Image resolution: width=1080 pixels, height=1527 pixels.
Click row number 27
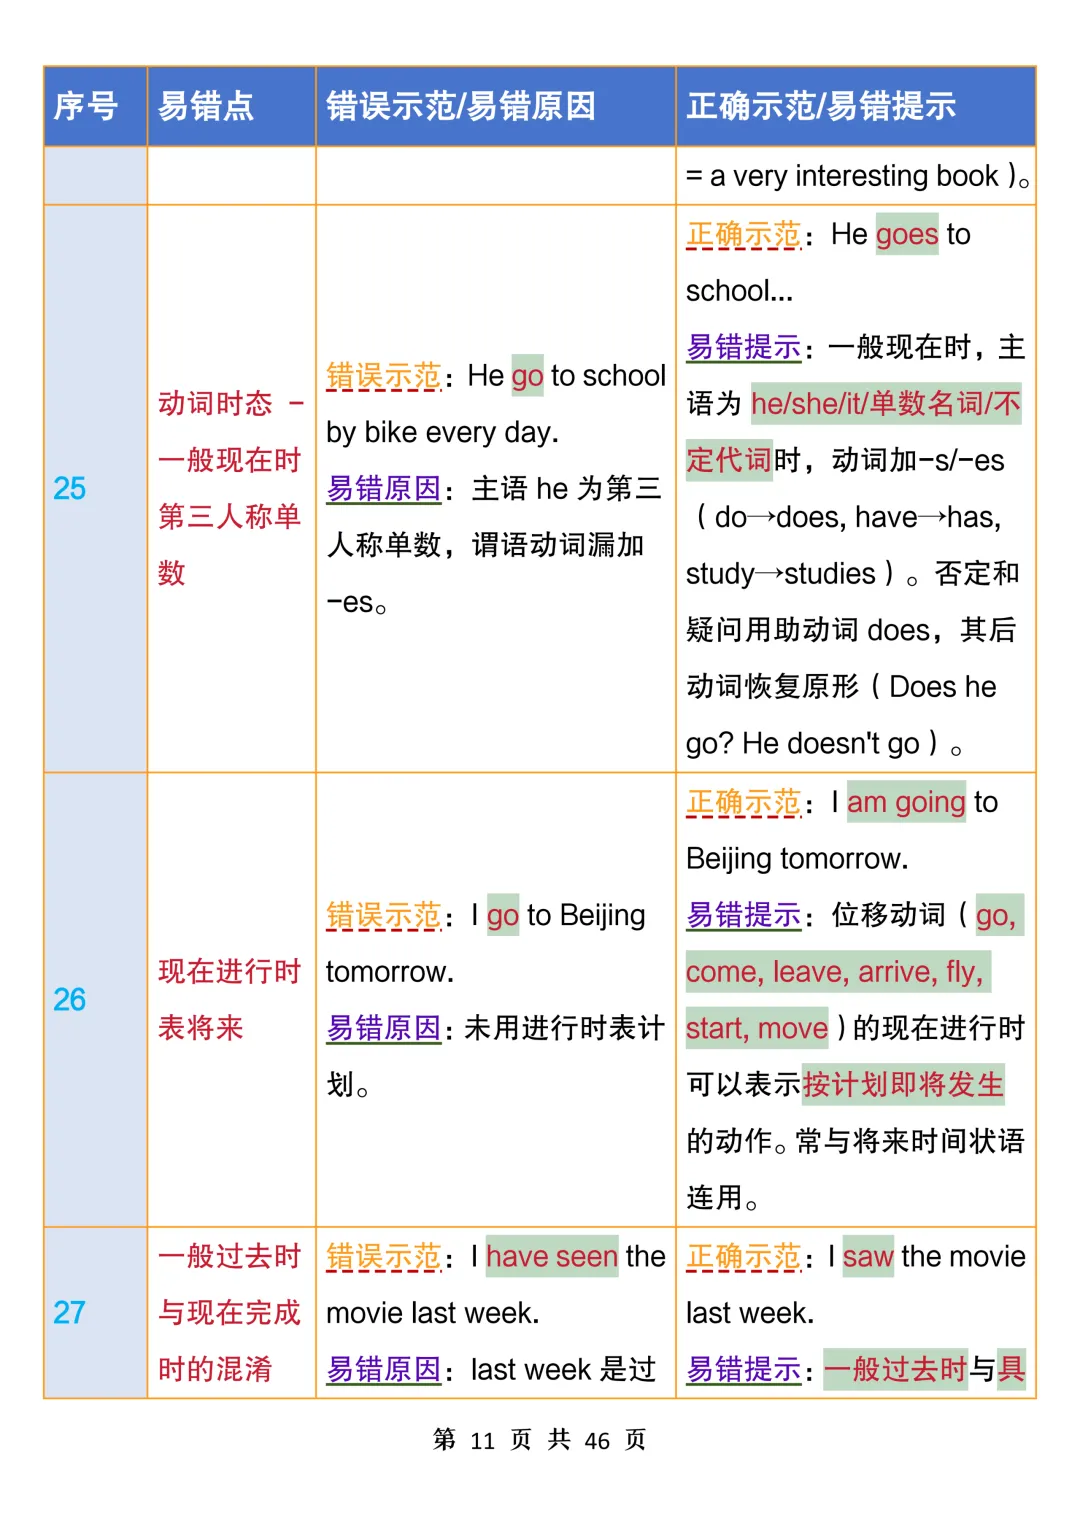[x=70, y=1312]
